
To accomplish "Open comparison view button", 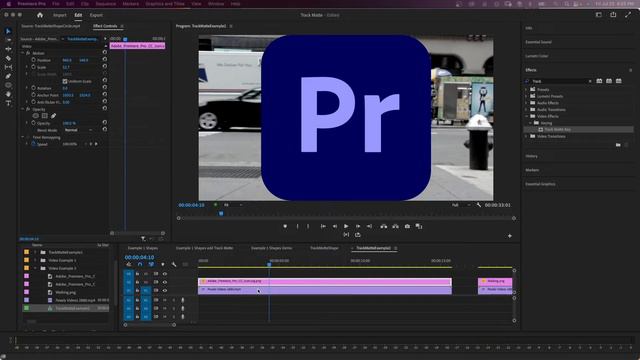I will (x=419, y=226).
